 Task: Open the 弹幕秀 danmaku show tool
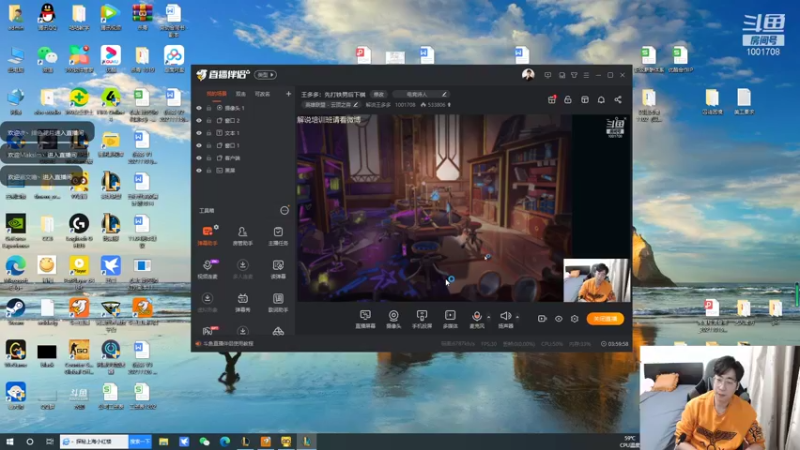click(x=242, y=302)
